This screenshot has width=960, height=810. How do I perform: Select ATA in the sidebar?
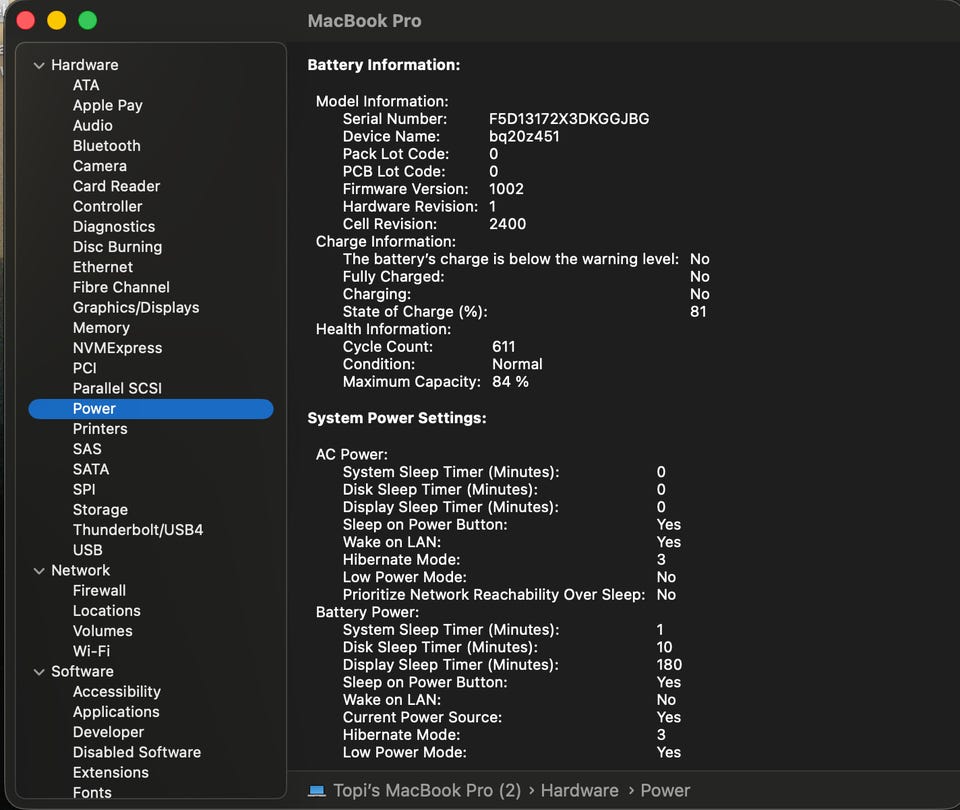click(86, 85)
